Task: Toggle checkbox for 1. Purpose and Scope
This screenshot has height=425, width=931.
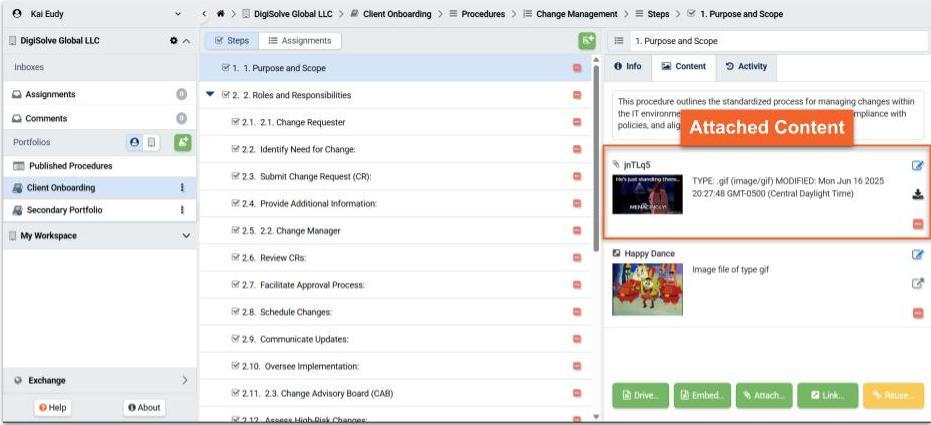Action: (225, 68)
